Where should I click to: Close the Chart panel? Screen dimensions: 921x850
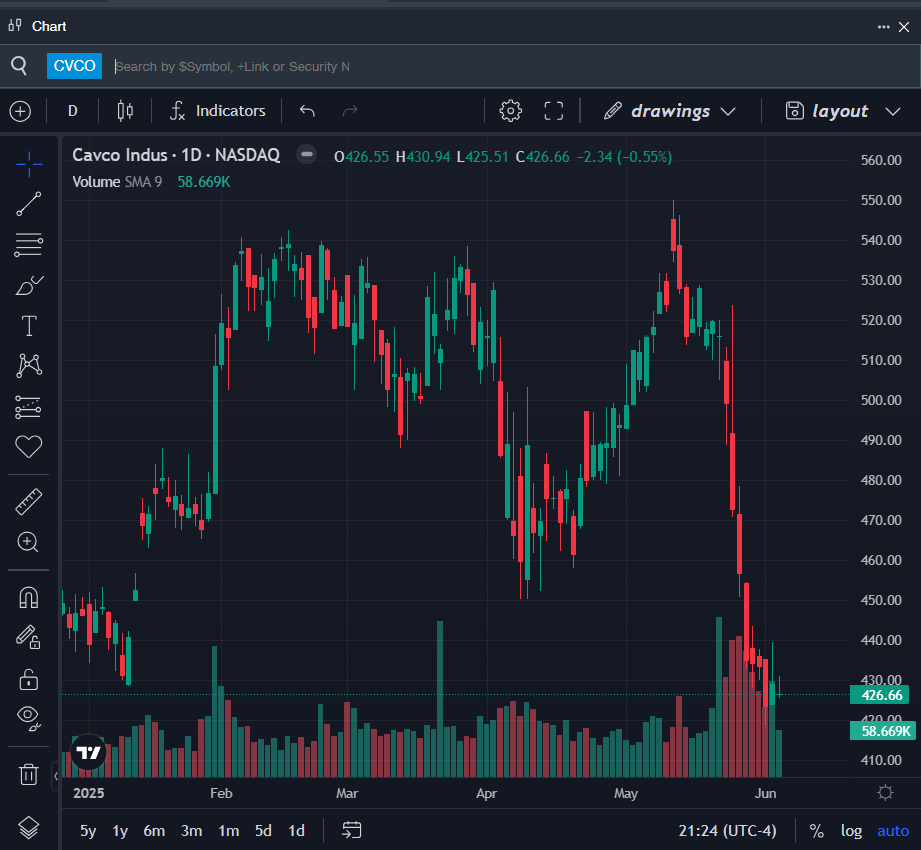[x=904, y=27]
